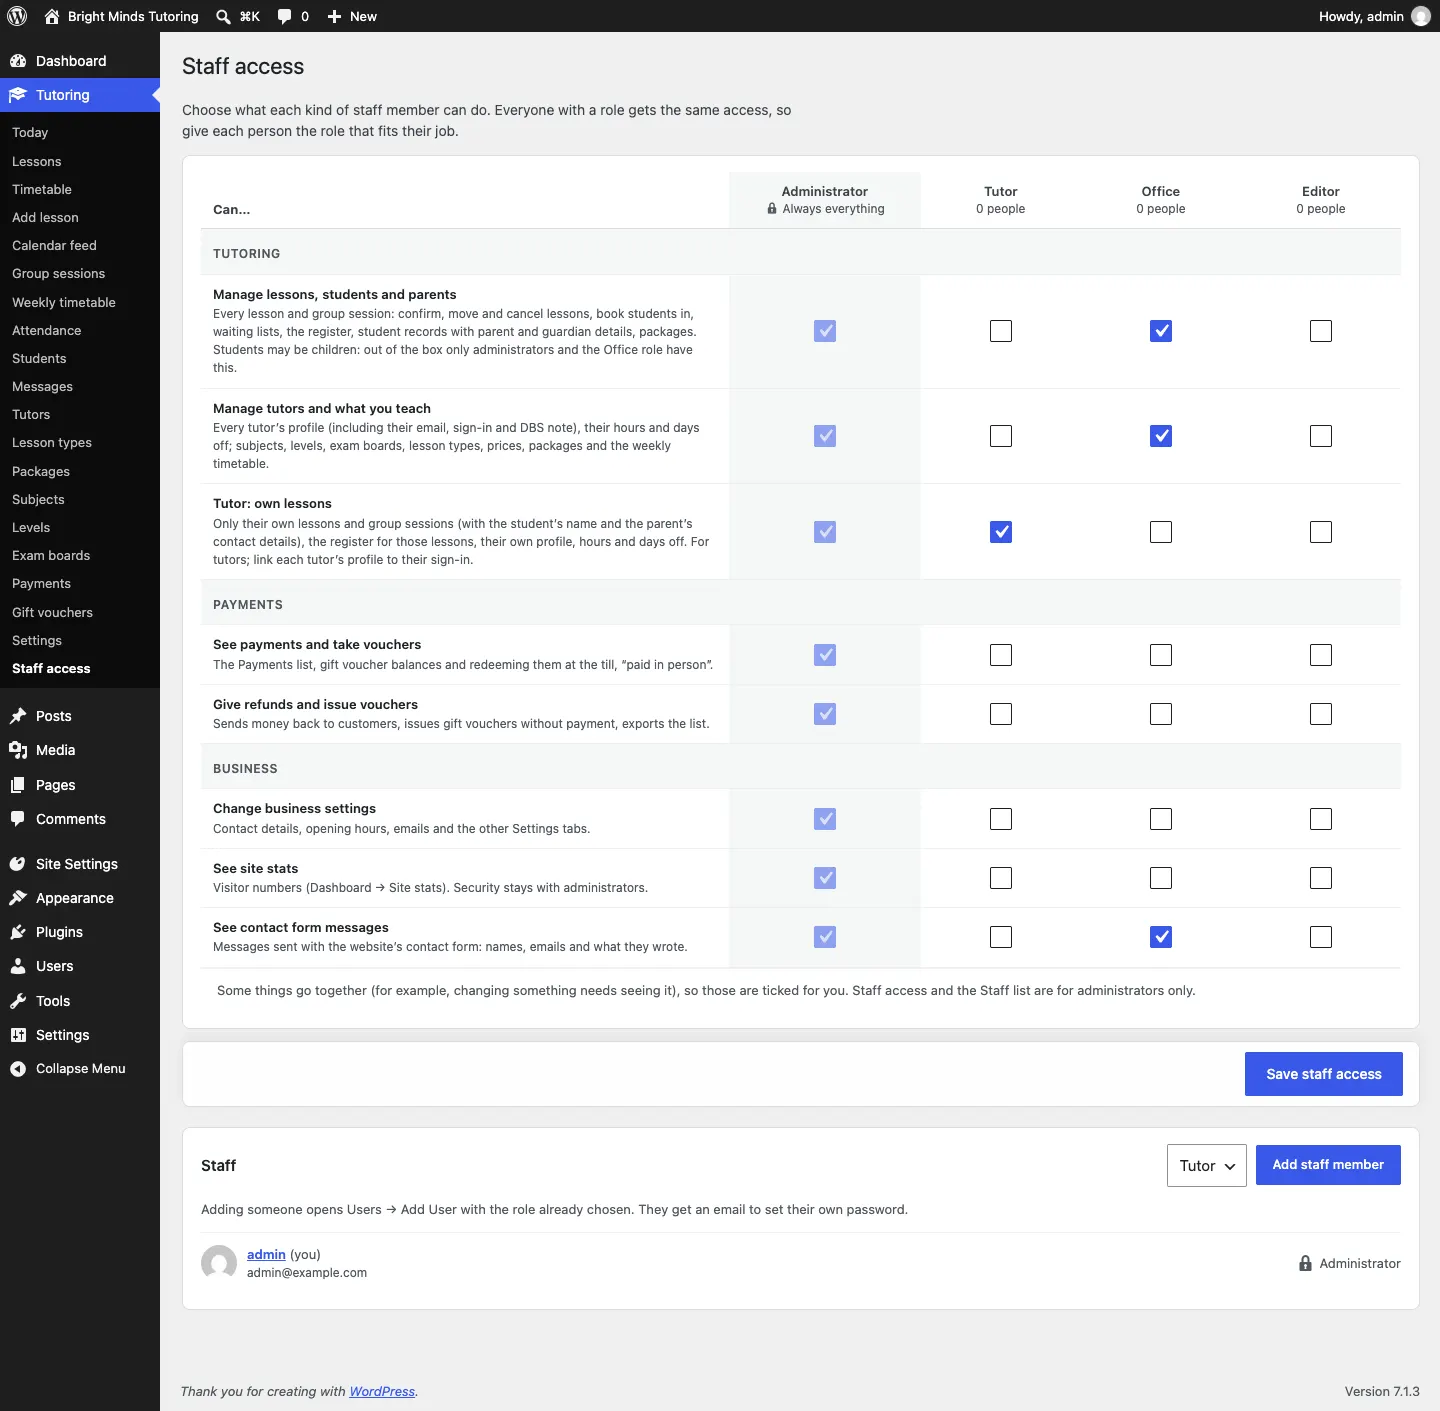Go to Students in the Tutoring menu

(39, 358)
